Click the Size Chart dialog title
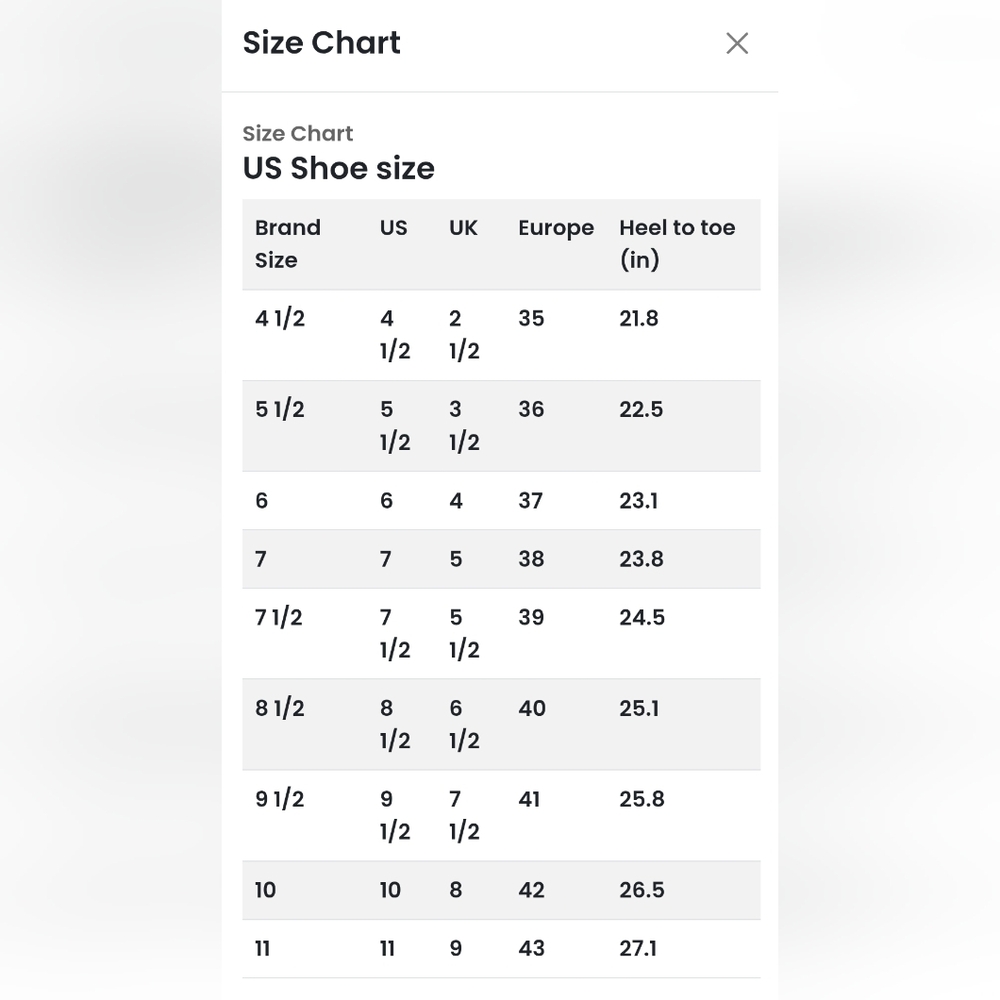The width and height of the screenshot is (1000, 1000). tap(321, 43)
